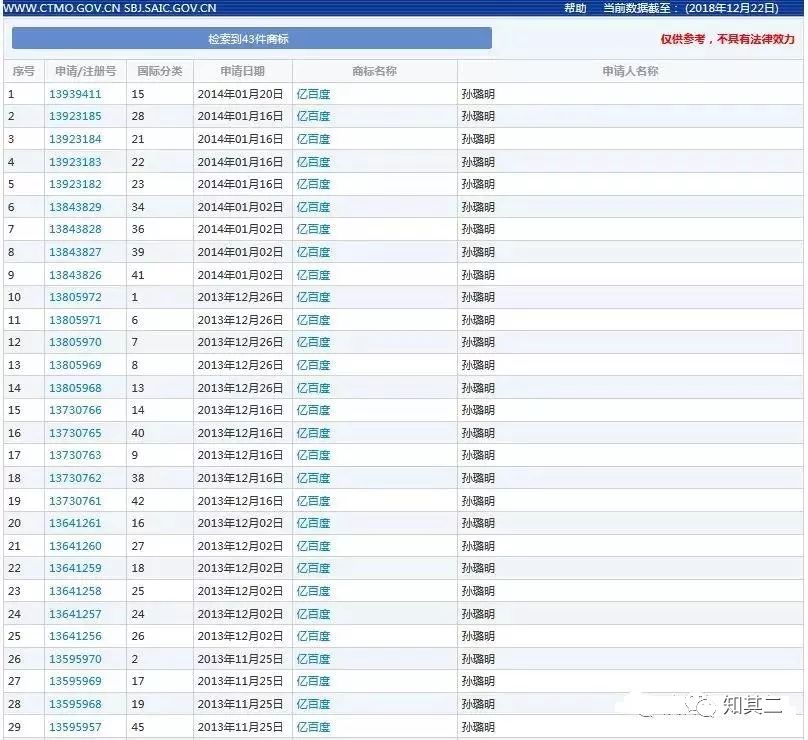This screenshot has width=808, height=740.
Task: Open registration number 13595957
Action: pos(75,727)
